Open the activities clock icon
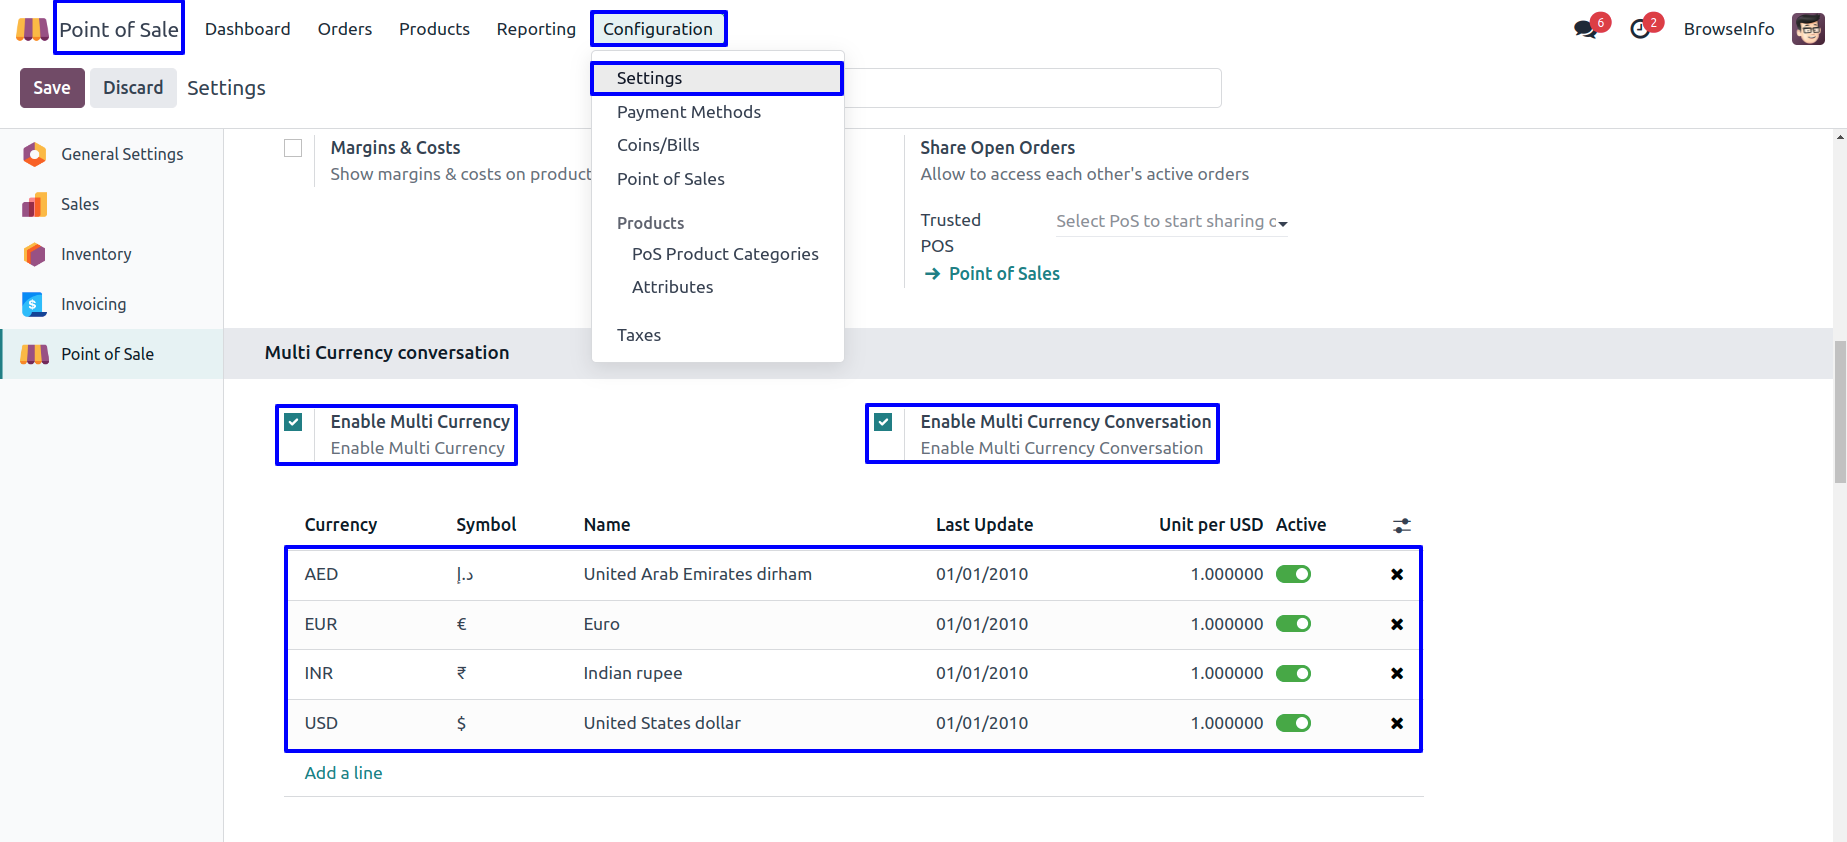 click(1640, 29)
